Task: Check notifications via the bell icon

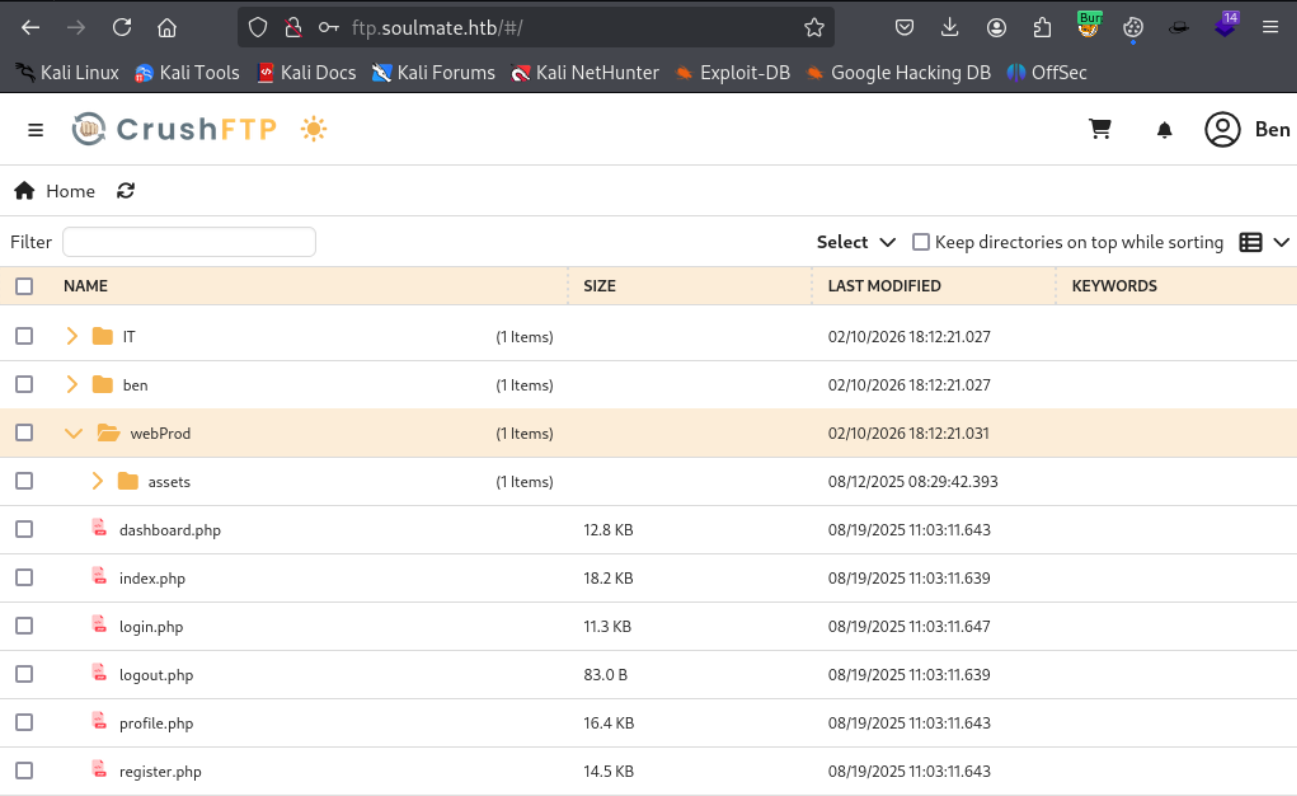Action: coord(1164,129)
